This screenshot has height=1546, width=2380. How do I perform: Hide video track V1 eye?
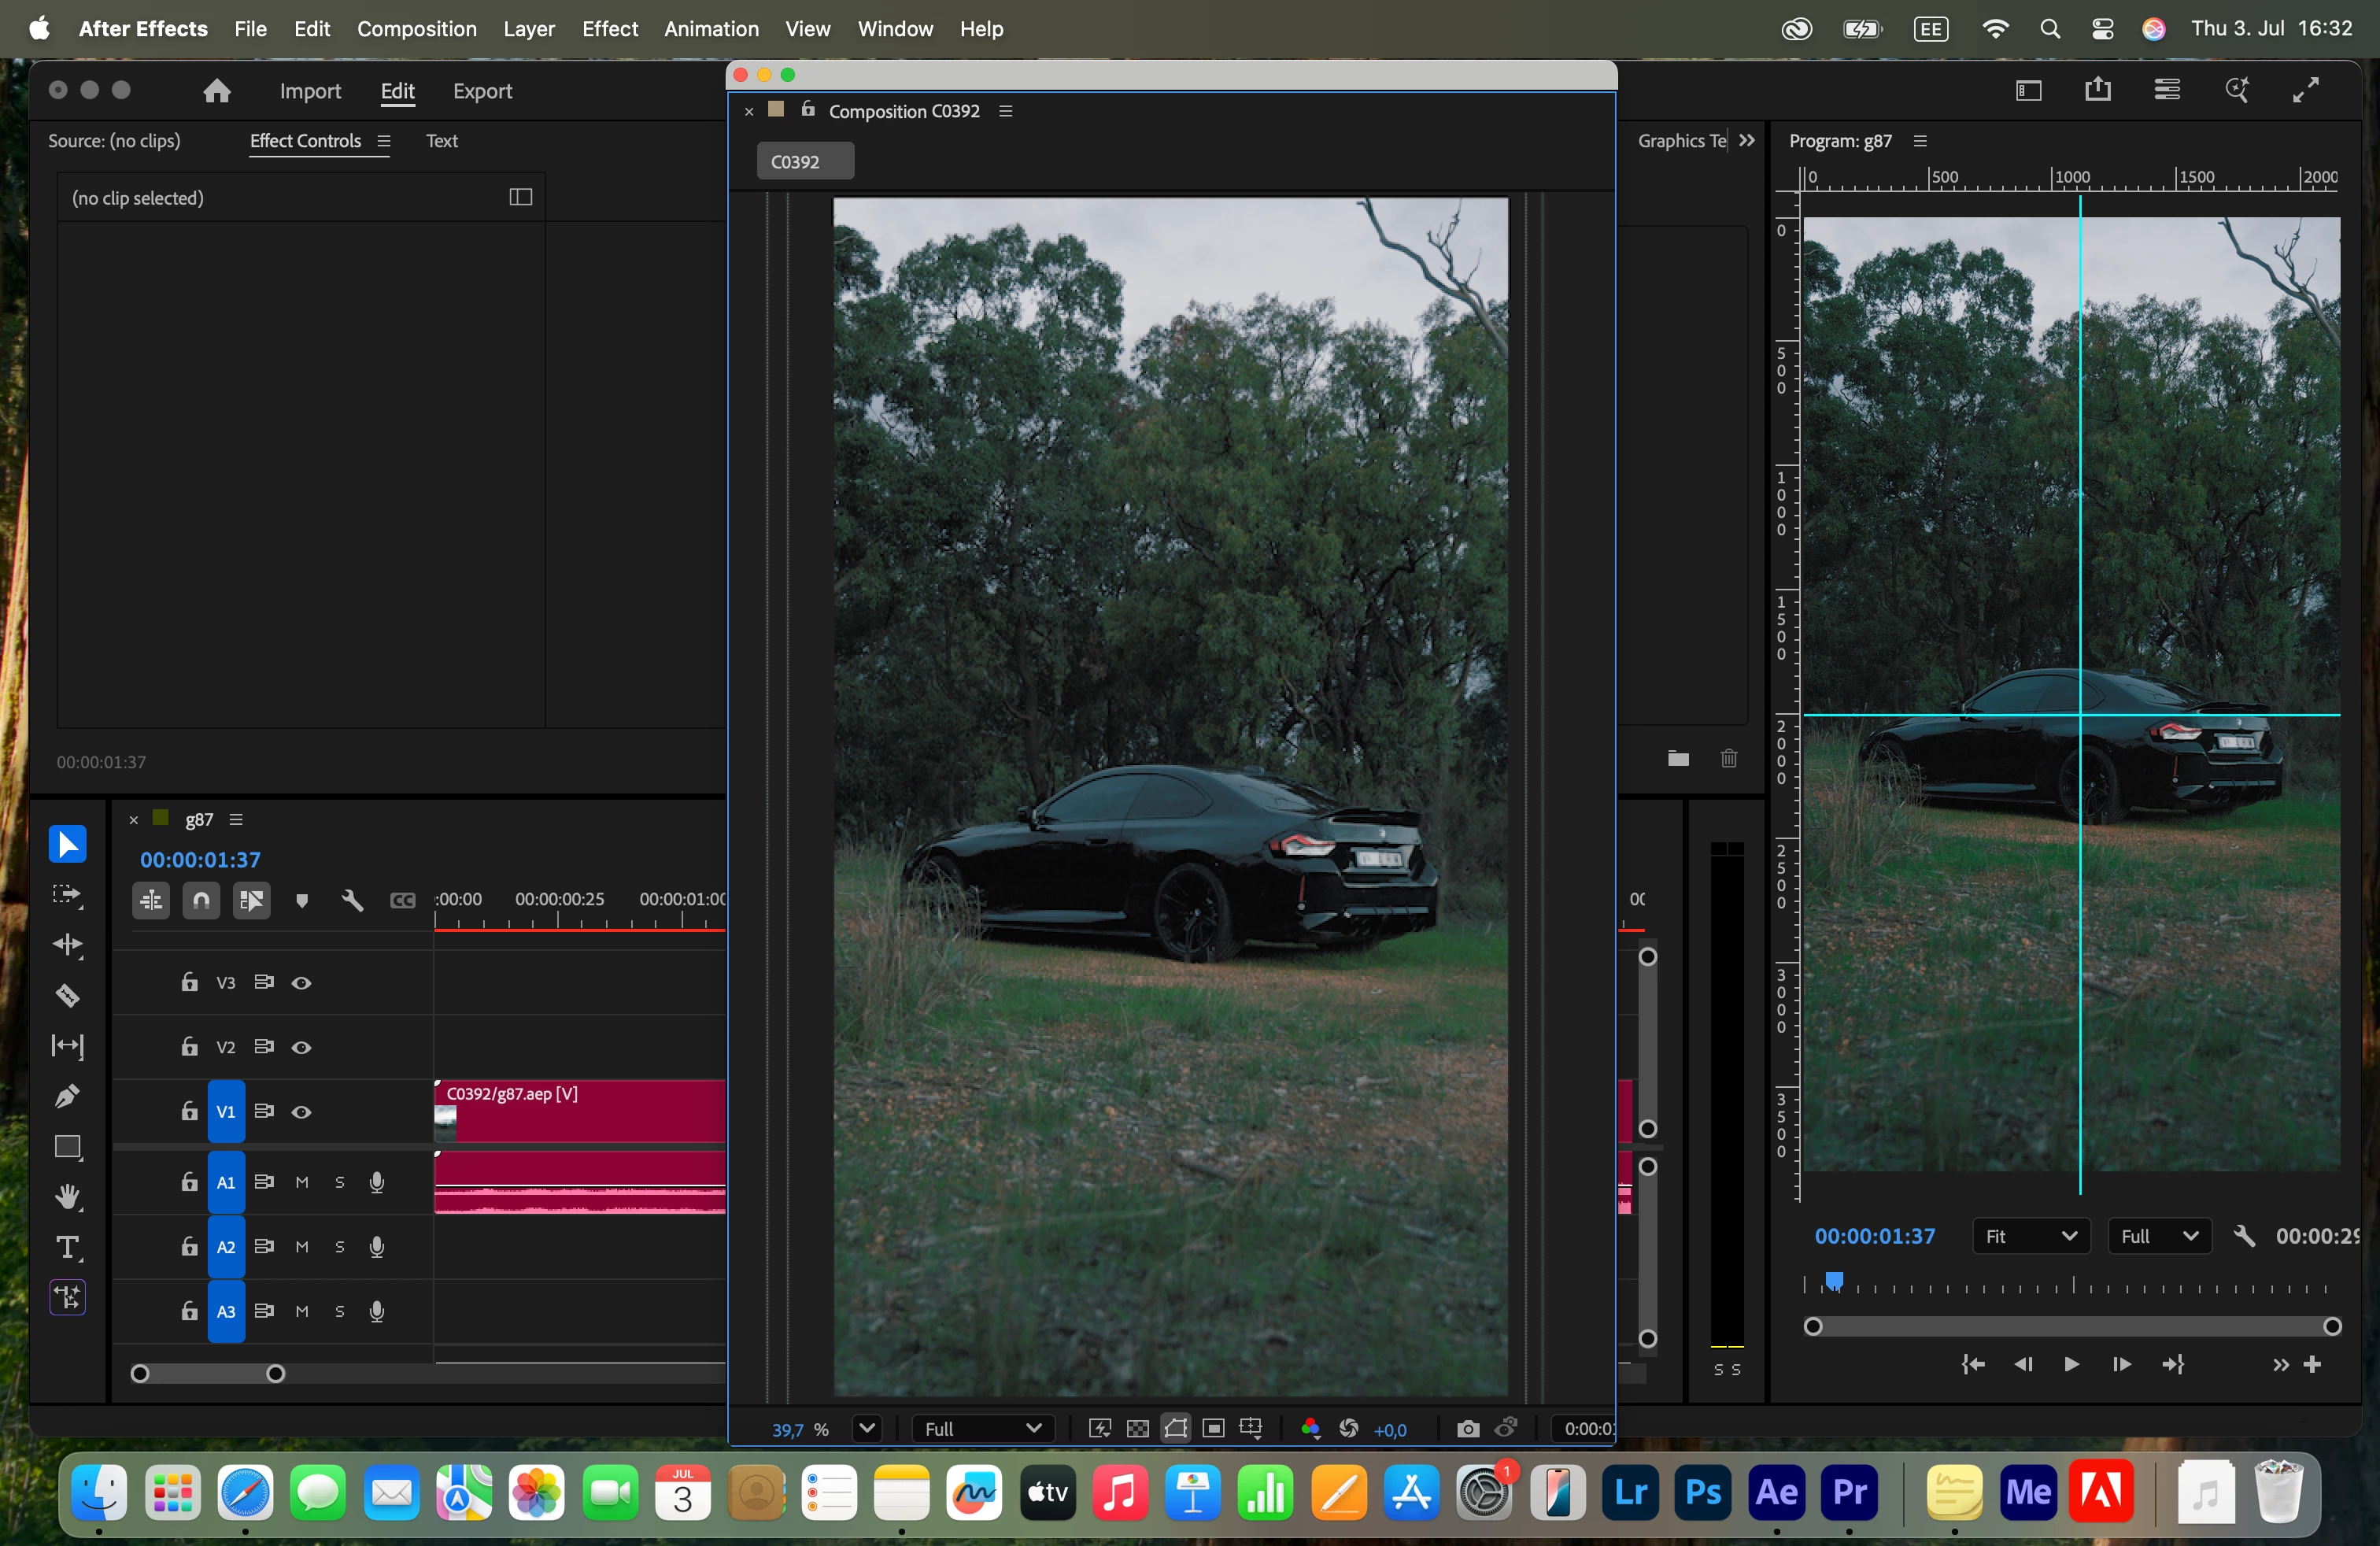coord(301,1112)
